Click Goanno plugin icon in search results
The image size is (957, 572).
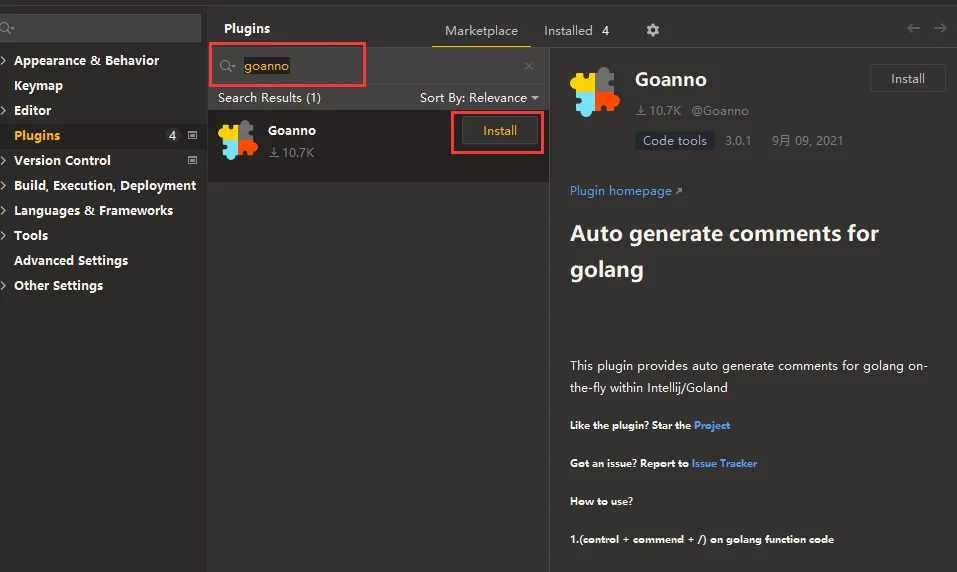click(x=238, y=140)
